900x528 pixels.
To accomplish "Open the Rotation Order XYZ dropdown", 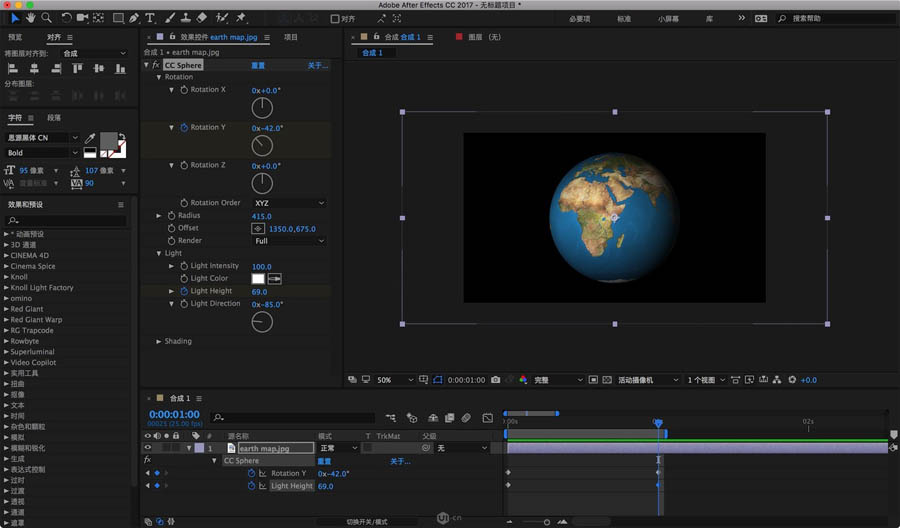I will pos(289,203).
